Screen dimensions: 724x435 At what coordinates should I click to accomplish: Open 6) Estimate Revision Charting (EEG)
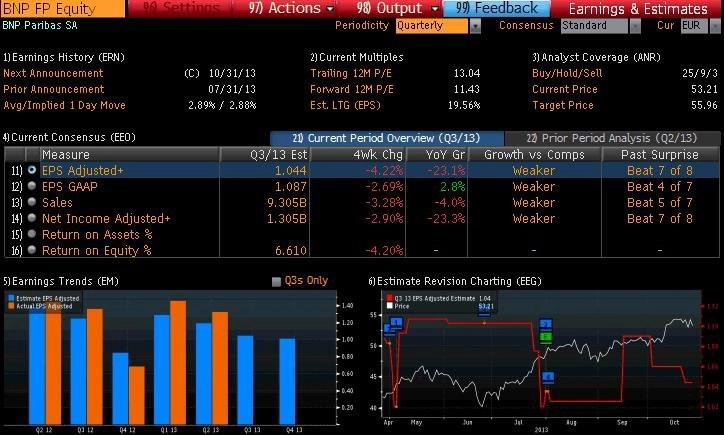click(x=455, y=281)
